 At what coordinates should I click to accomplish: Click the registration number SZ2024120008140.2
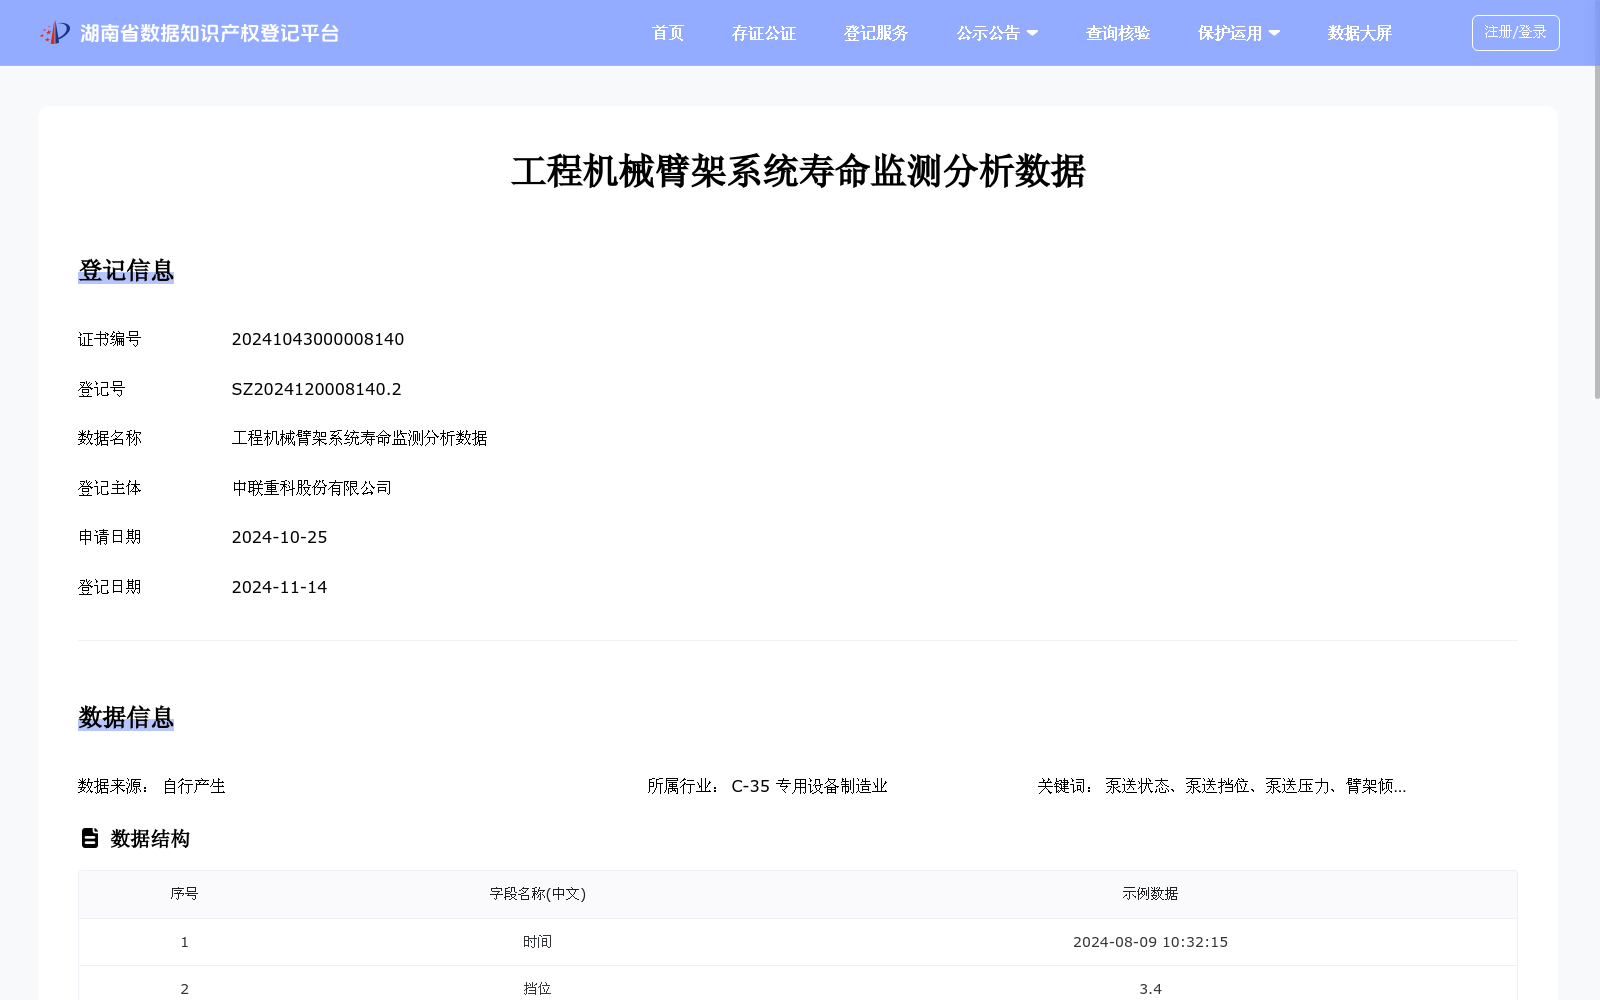coord(317,389)
